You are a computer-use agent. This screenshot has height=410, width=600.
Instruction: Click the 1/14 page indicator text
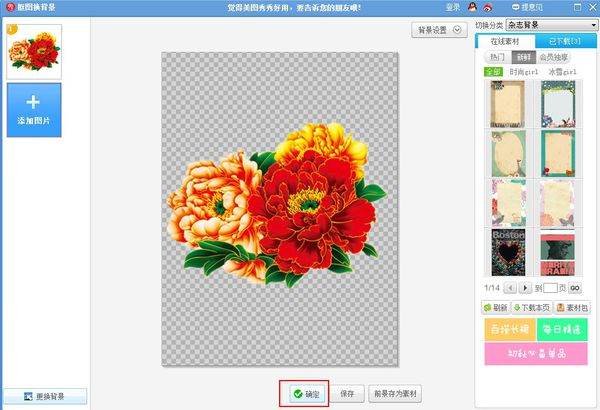[492, 288]
